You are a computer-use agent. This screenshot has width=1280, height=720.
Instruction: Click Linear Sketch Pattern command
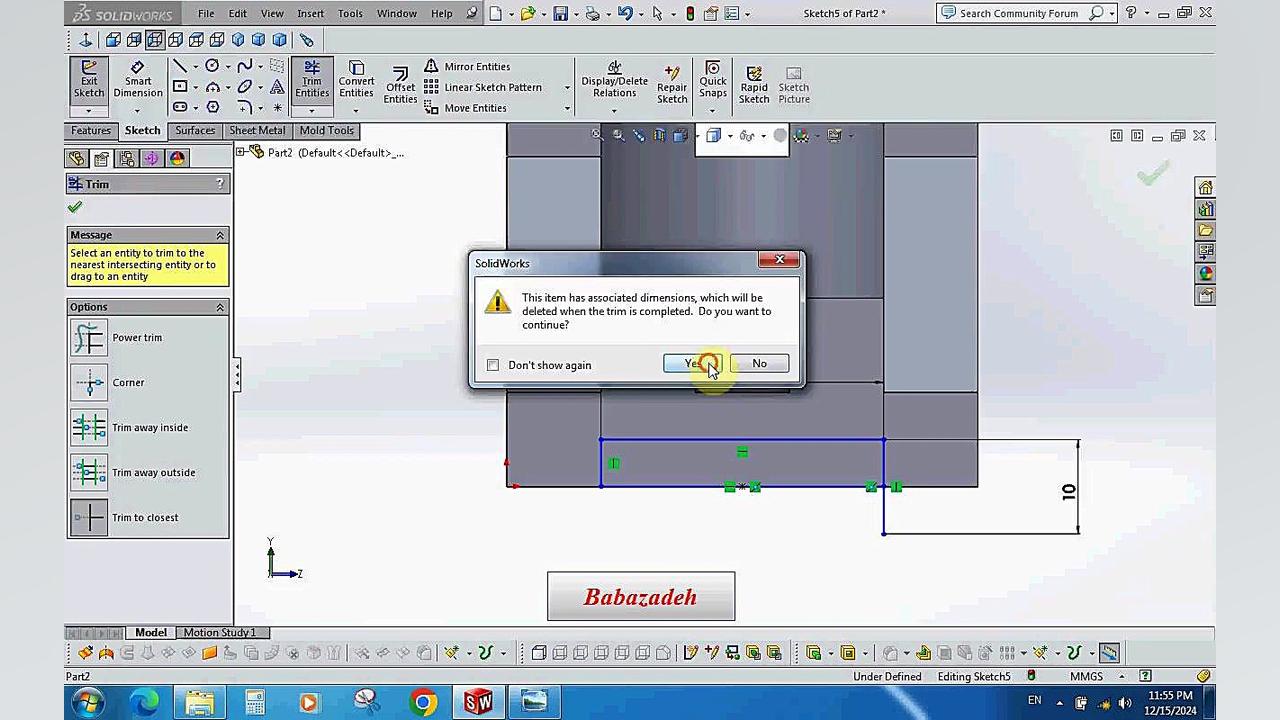483,87
